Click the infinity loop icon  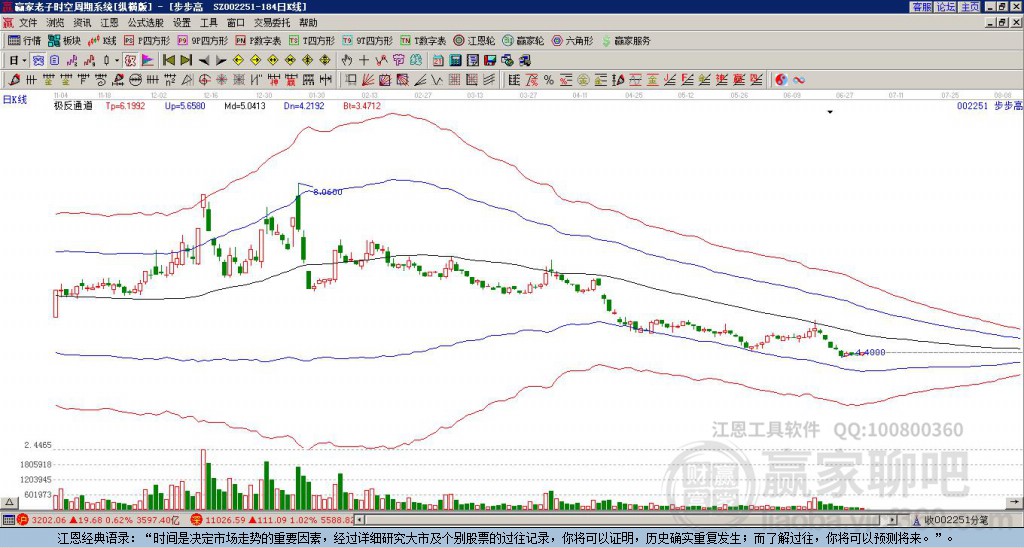pyautogui.click(x=799, y=80)
